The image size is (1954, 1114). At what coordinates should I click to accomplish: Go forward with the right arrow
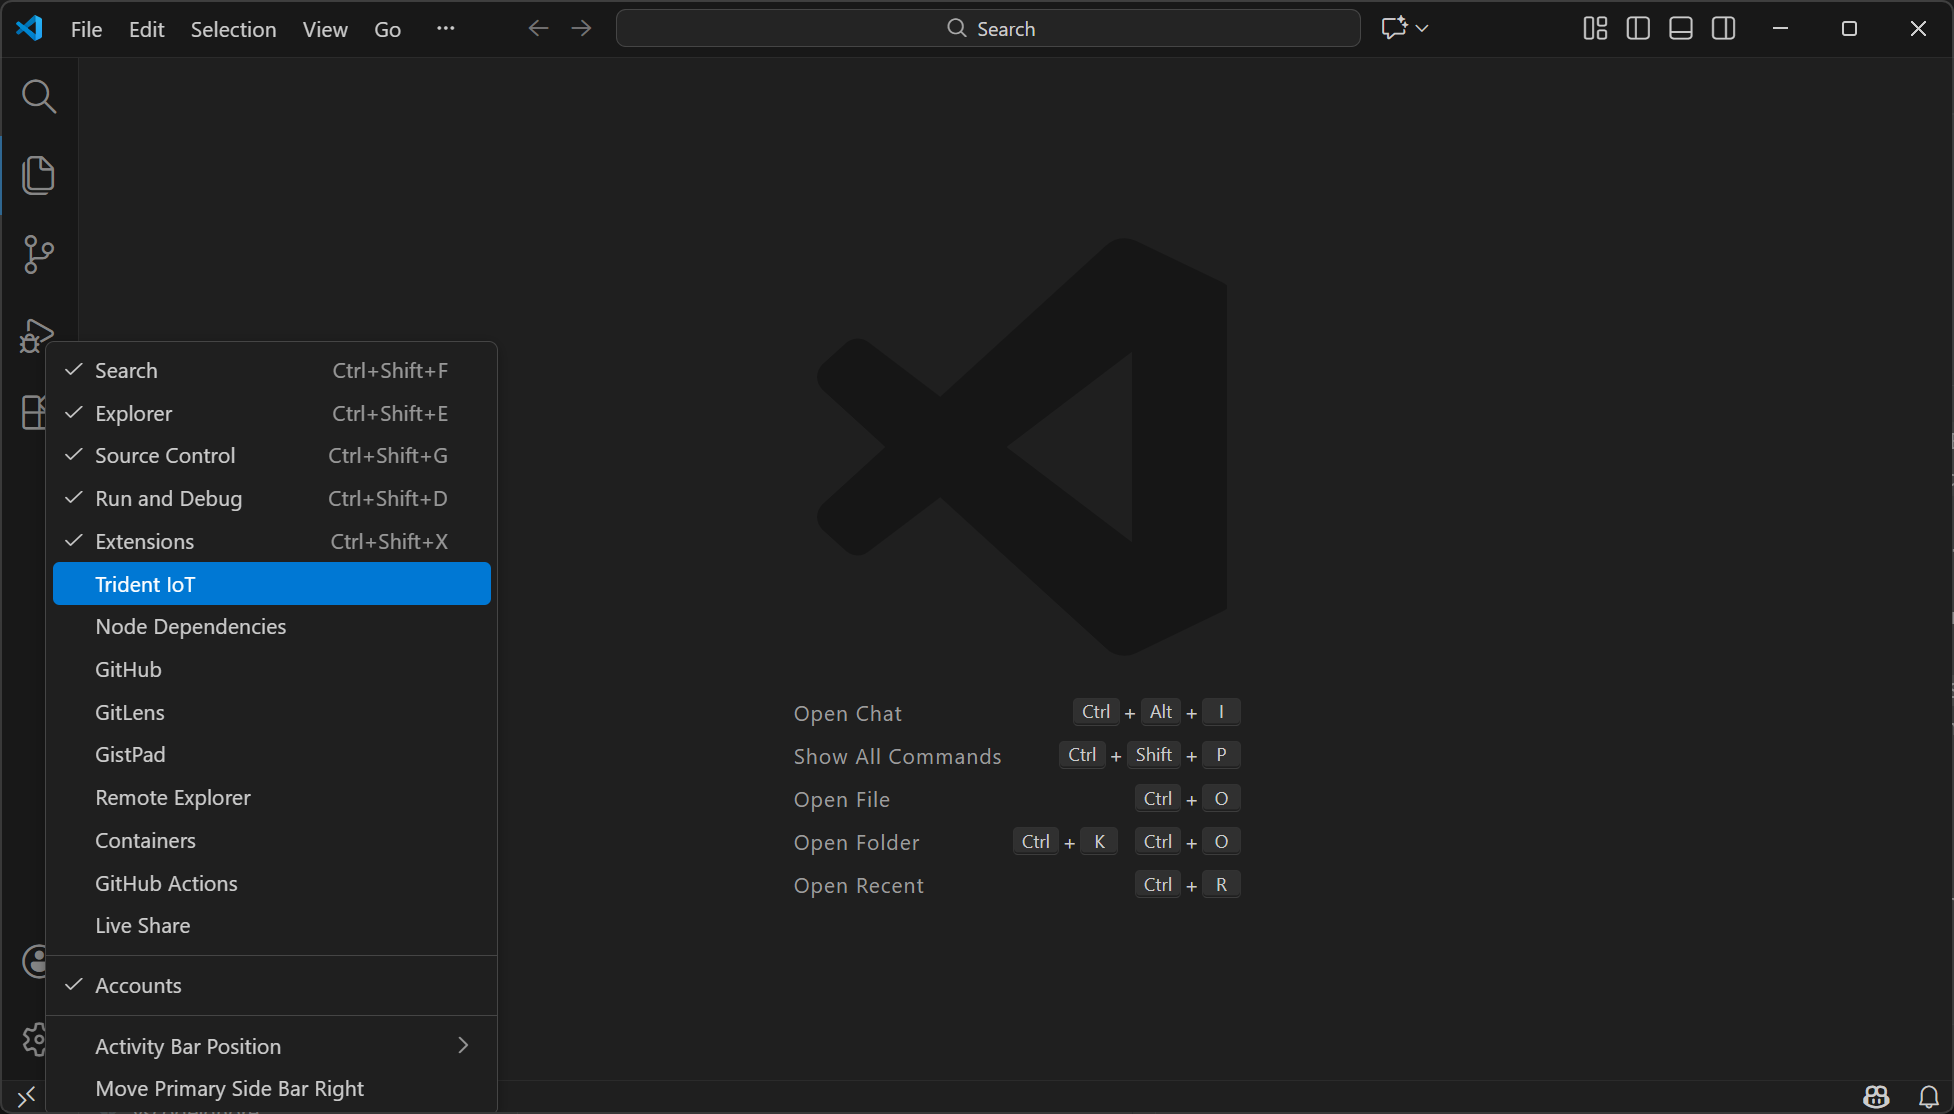tap(581, 28)
